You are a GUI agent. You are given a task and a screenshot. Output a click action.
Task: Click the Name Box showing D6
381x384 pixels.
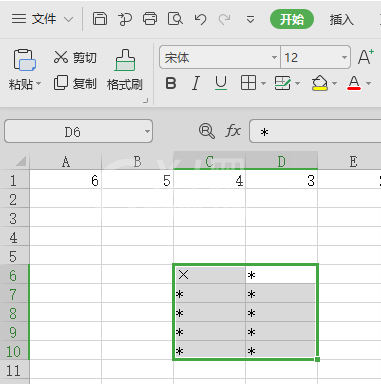[73, 132]
